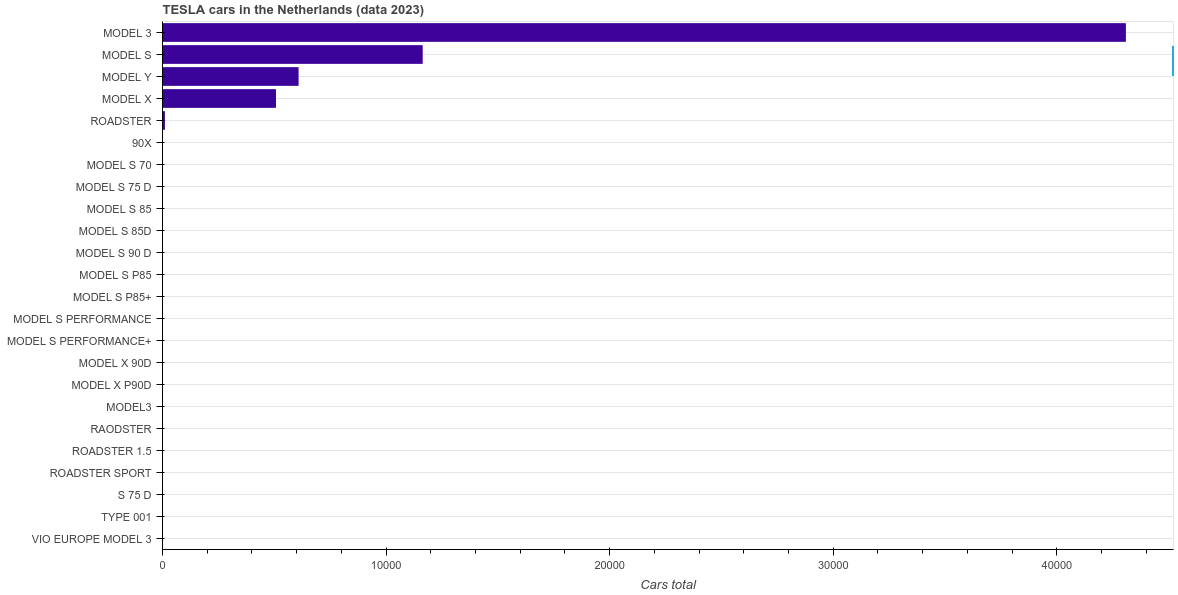
Task: Click the x-axis tick label '10000'
Action: point(386,564)
